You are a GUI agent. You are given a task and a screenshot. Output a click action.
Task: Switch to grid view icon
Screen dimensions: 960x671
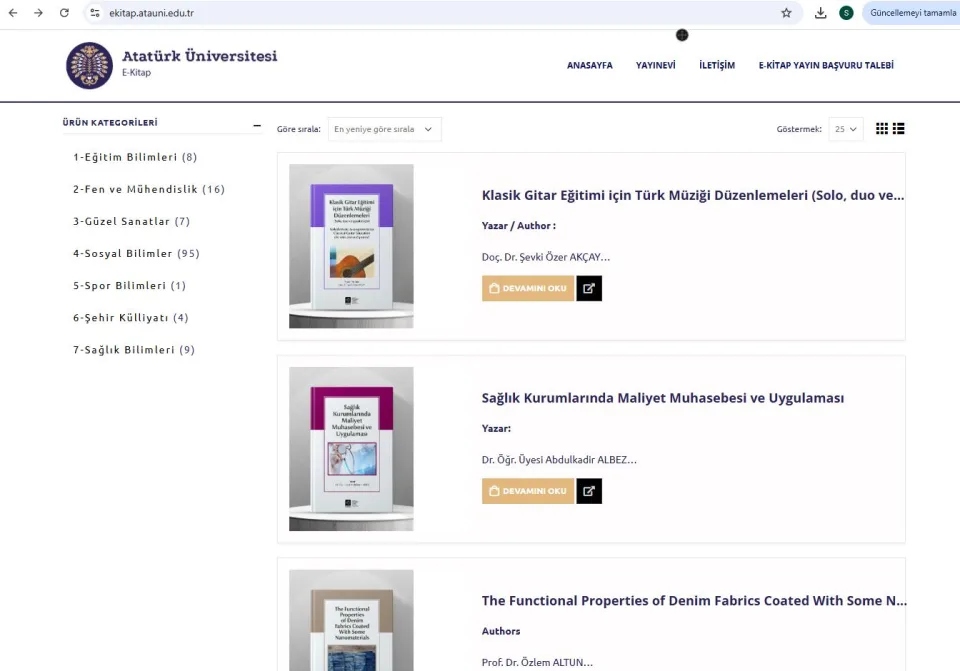pyautogui.click(x=882, y=129)
